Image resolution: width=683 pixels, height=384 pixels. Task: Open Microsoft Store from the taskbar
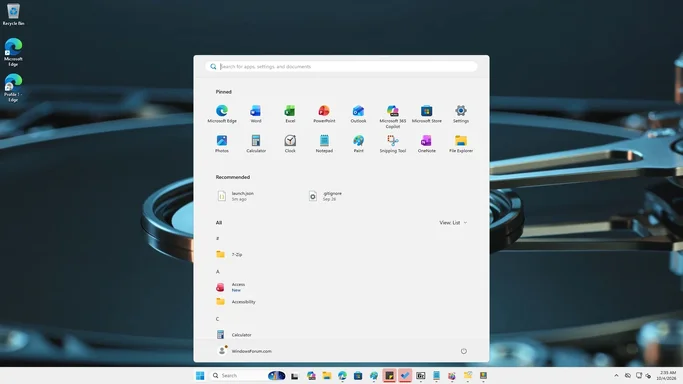(x=358, y=375)
